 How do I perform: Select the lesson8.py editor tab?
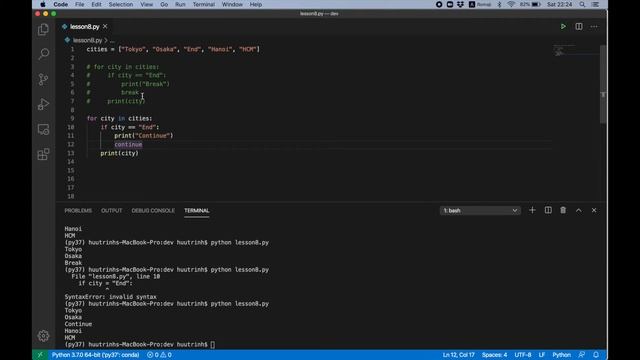[x=84, y=27]
